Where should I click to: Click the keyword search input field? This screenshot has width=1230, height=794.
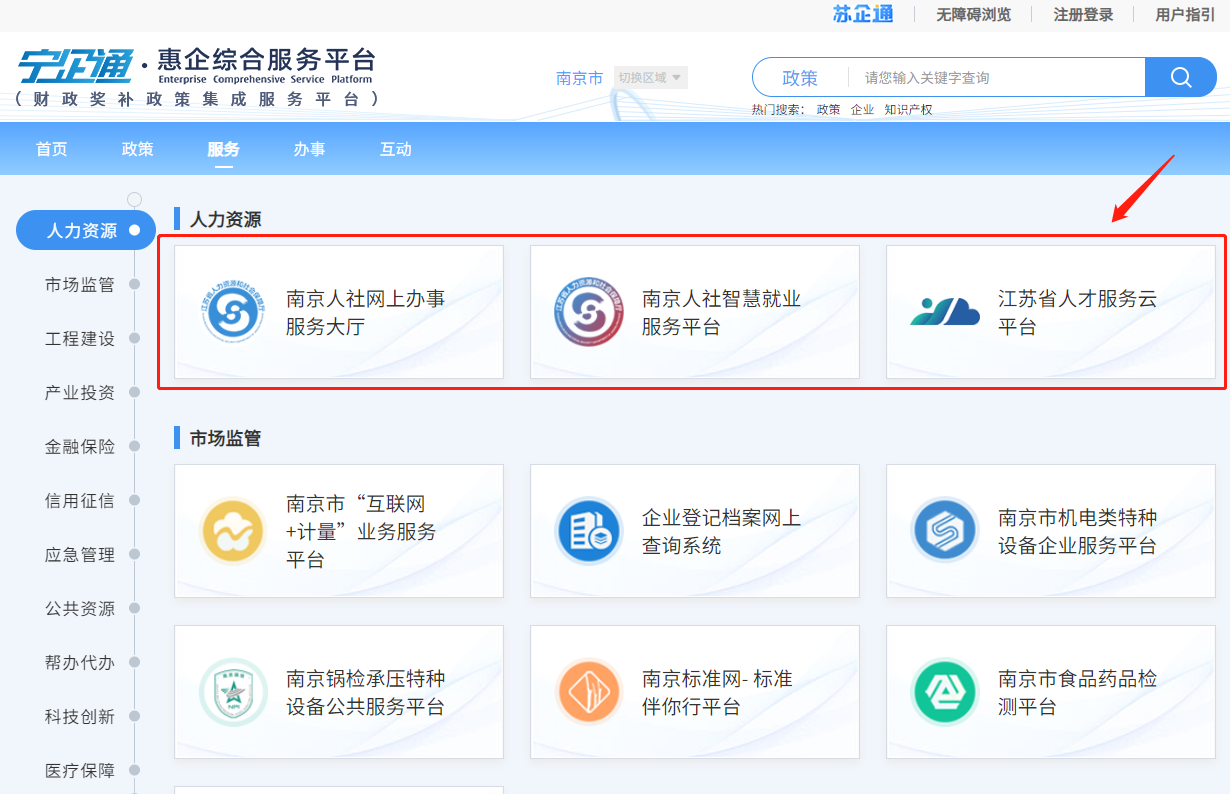click(997, 78)
